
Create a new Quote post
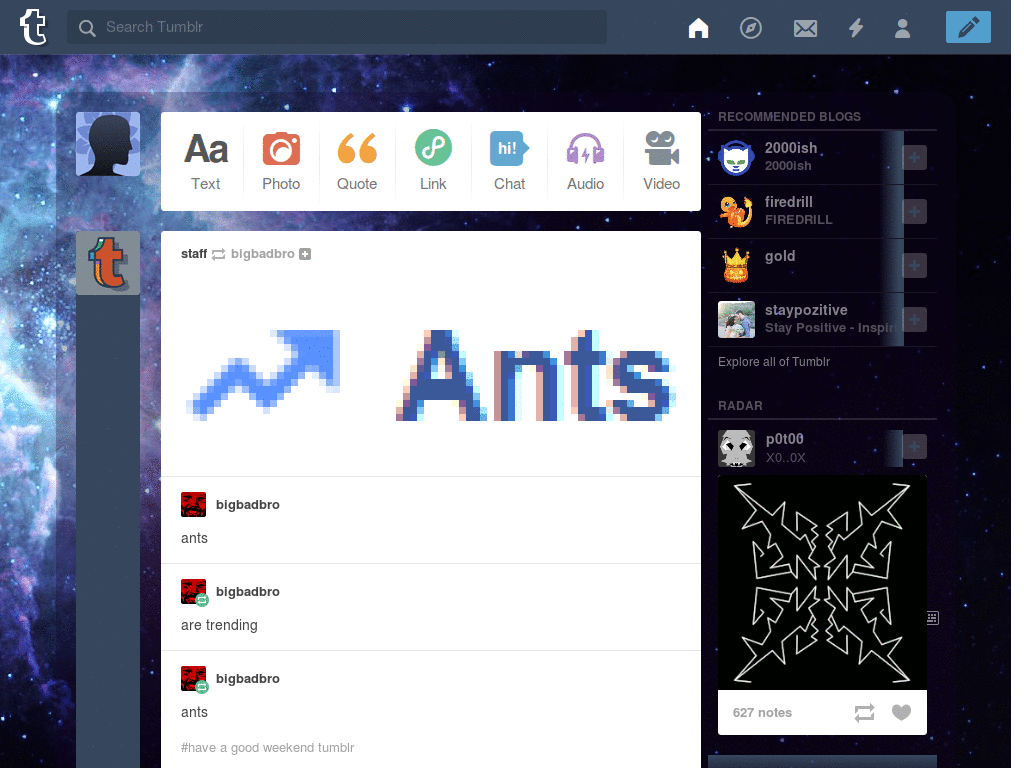[357, 161]
